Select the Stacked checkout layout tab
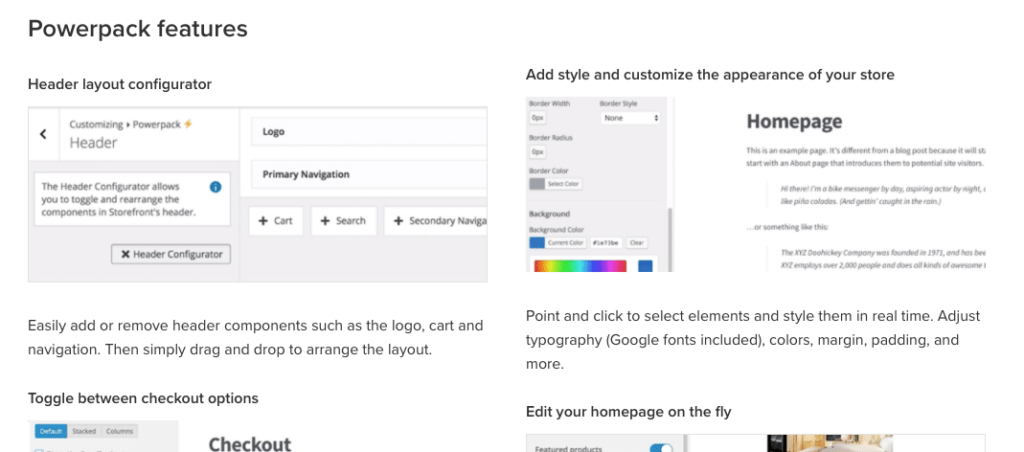Screen dimensions: 1024x452 [84, 431]
